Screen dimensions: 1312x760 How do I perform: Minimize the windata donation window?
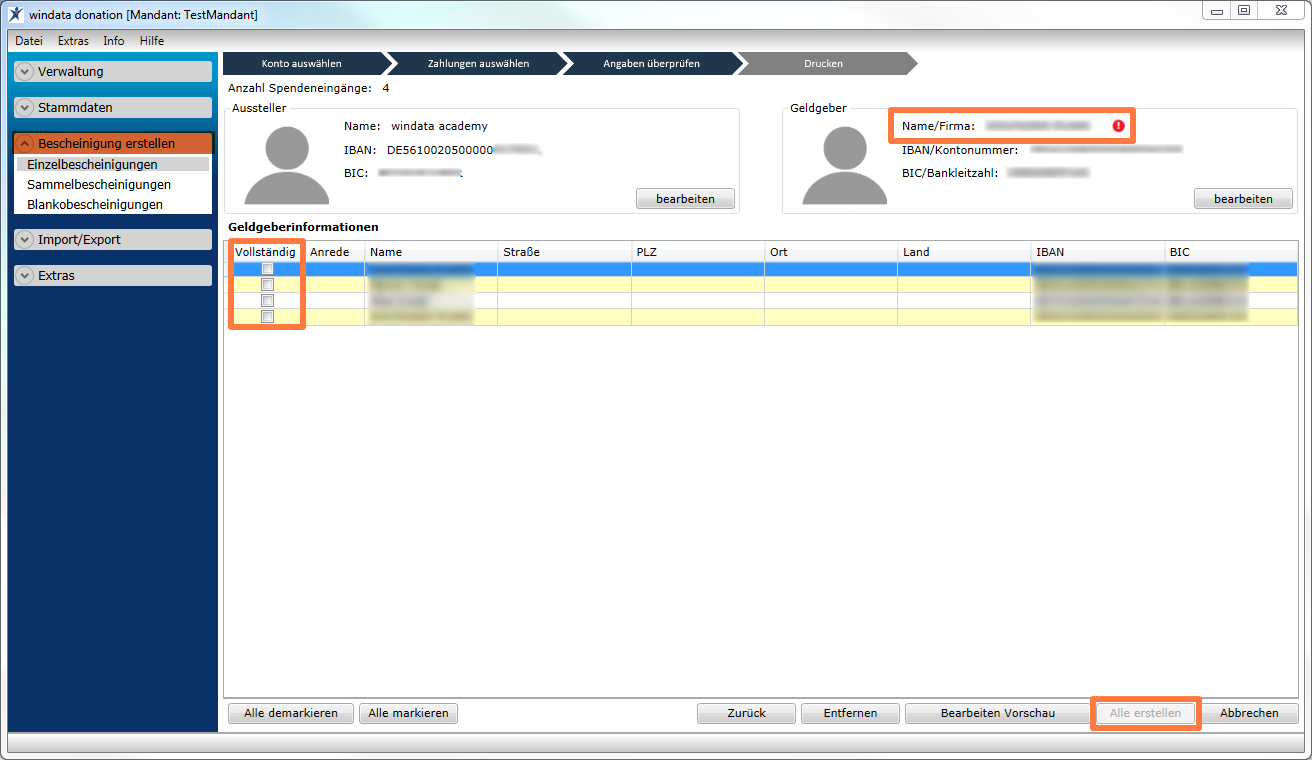1216,10
